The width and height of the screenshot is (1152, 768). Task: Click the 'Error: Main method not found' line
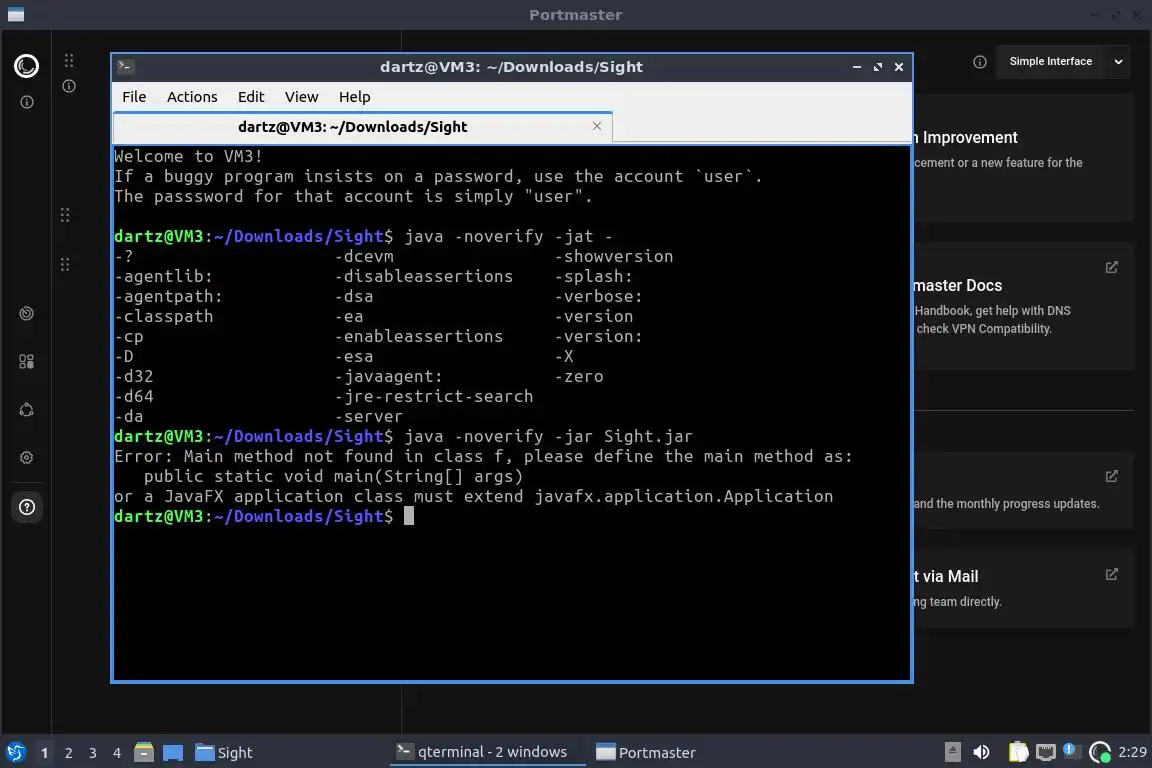tap(483, 456)
